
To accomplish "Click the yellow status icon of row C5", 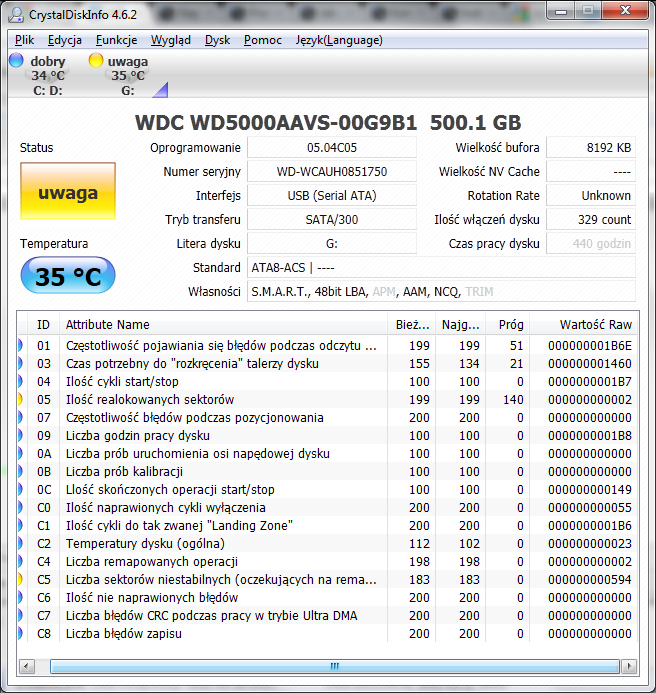I will click(x=20, y=579).
